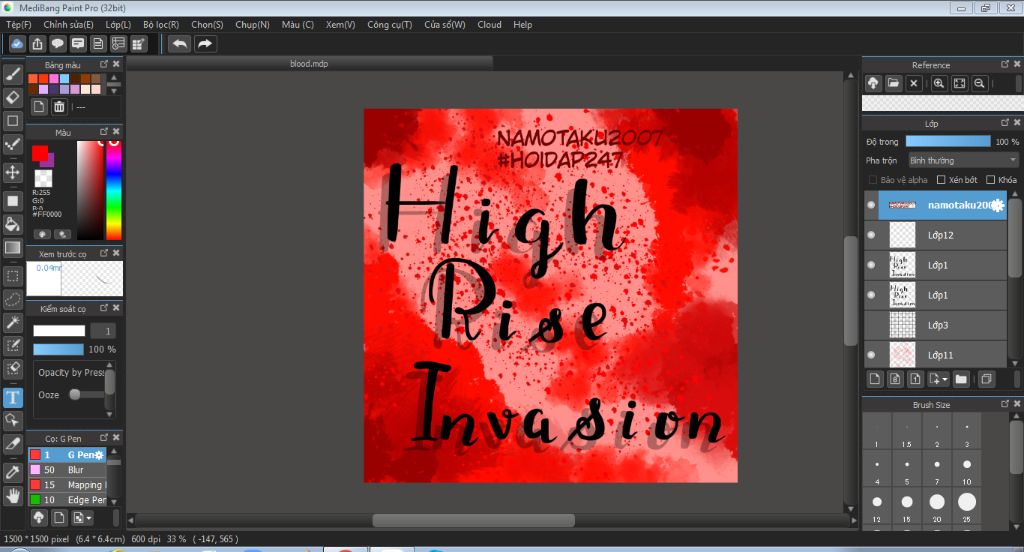Select the Mapping pen brush
The width and height of the screenshot is (1024, 552).
pos(67,485)
